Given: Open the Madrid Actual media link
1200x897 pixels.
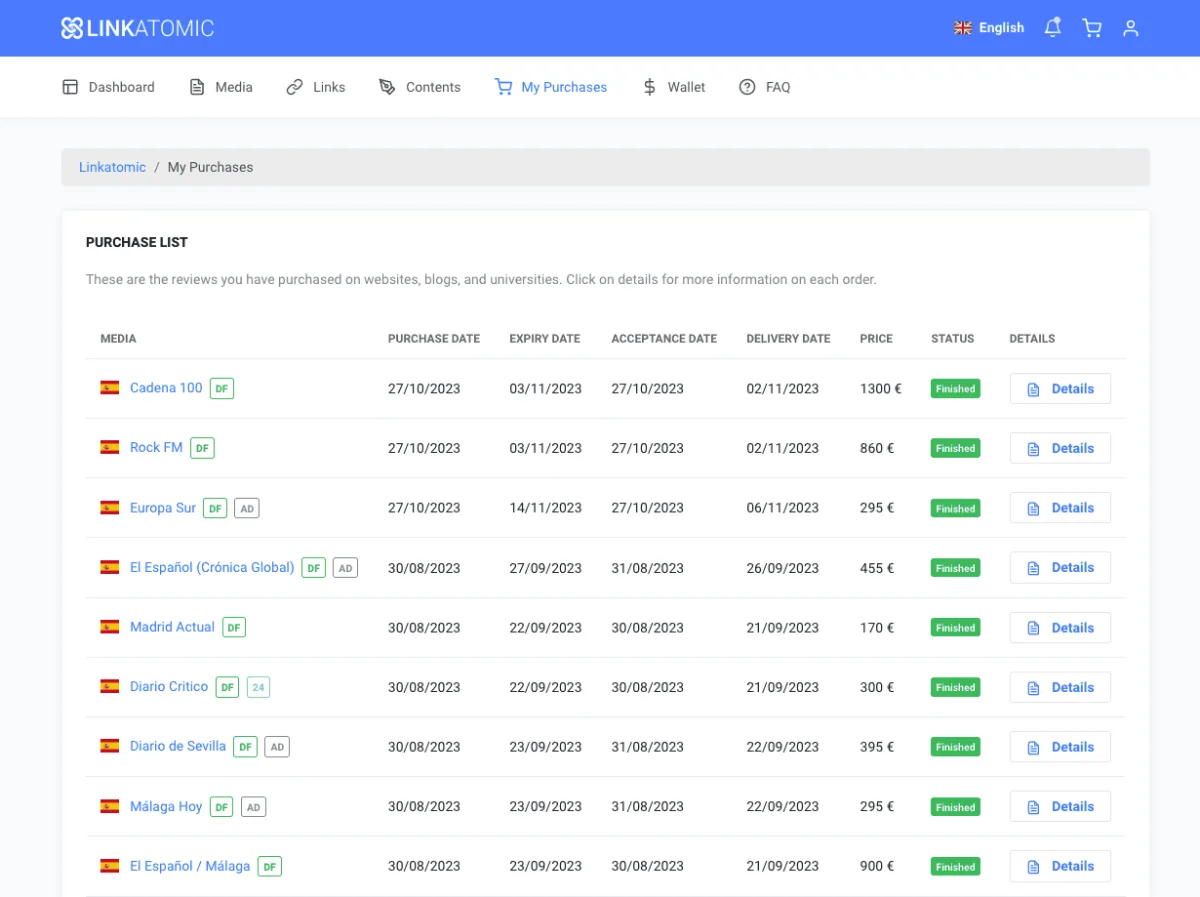Looking at the screenshot, I should 172,627.
